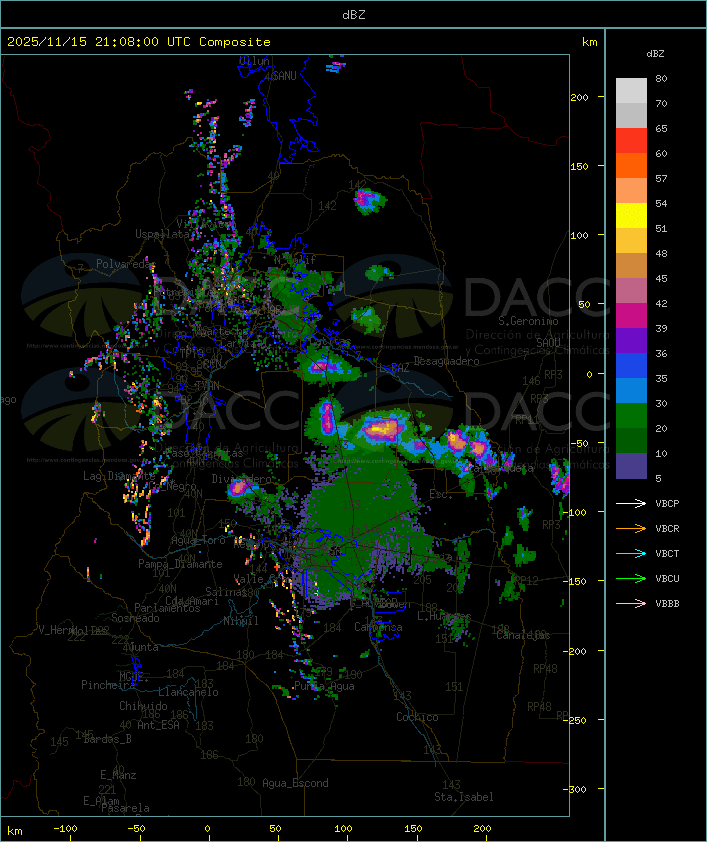Click the white VBCP arrow icon
The image size is (707, 842).
(631, 504)
